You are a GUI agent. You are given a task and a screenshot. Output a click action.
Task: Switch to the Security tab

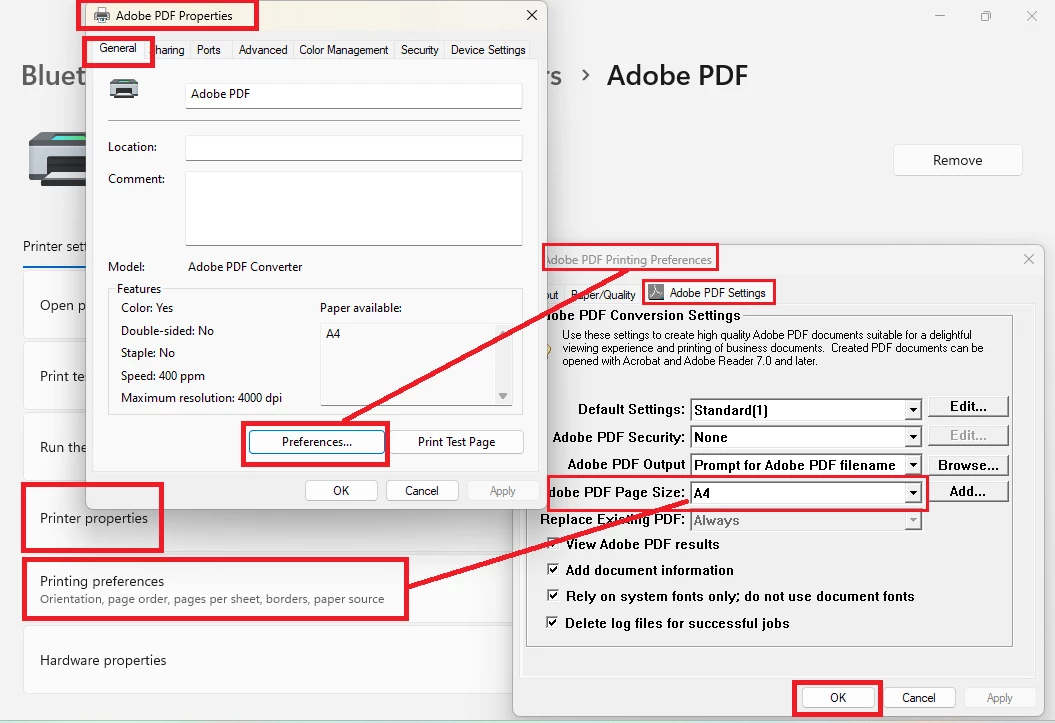[419, 50]
